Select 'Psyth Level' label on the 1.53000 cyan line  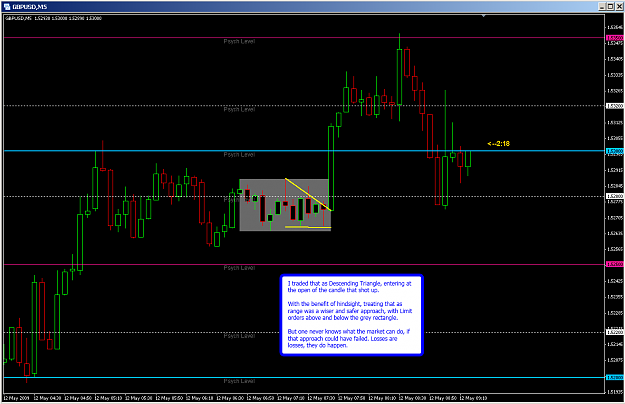239,155
